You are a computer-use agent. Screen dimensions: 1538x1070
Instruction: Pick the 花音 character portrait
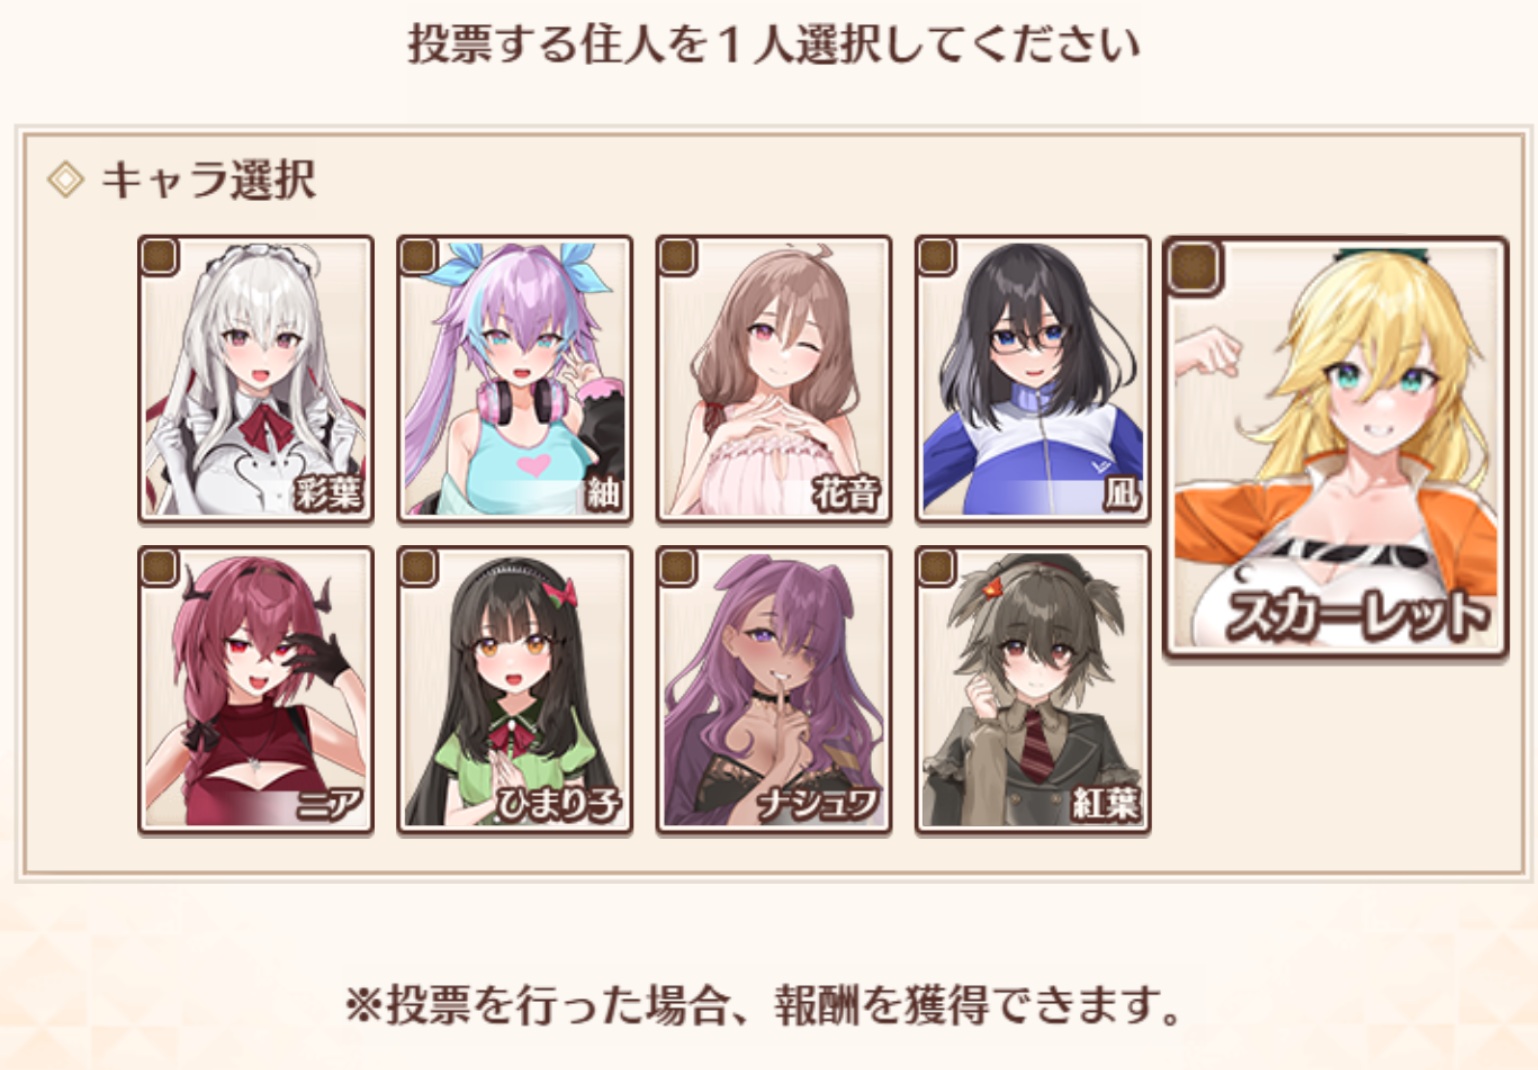click(x=774, y=379)
